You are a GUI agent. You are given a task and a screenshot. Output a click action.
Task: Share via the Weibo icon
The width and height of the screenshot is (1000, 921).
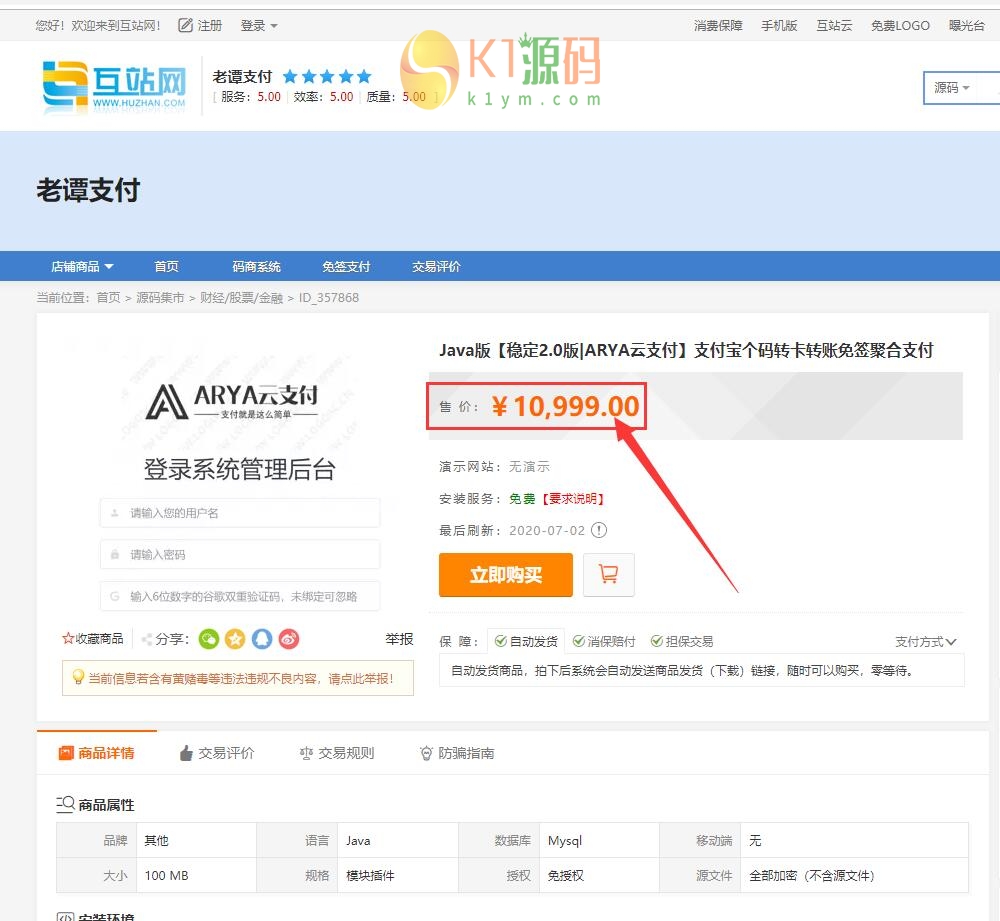coord(288,638)
